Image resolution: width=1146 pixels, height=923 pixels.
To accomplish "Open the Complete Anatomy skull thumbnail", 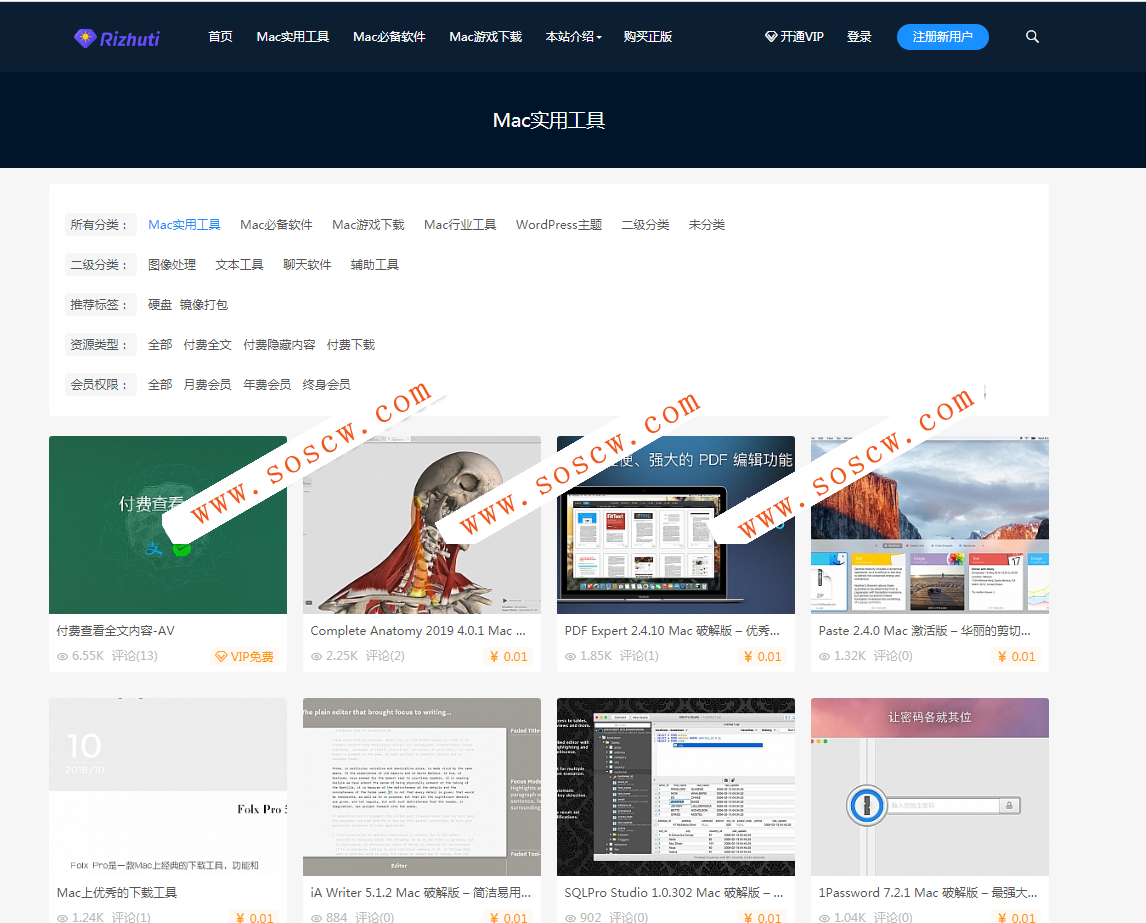I will tap(422, 525).
